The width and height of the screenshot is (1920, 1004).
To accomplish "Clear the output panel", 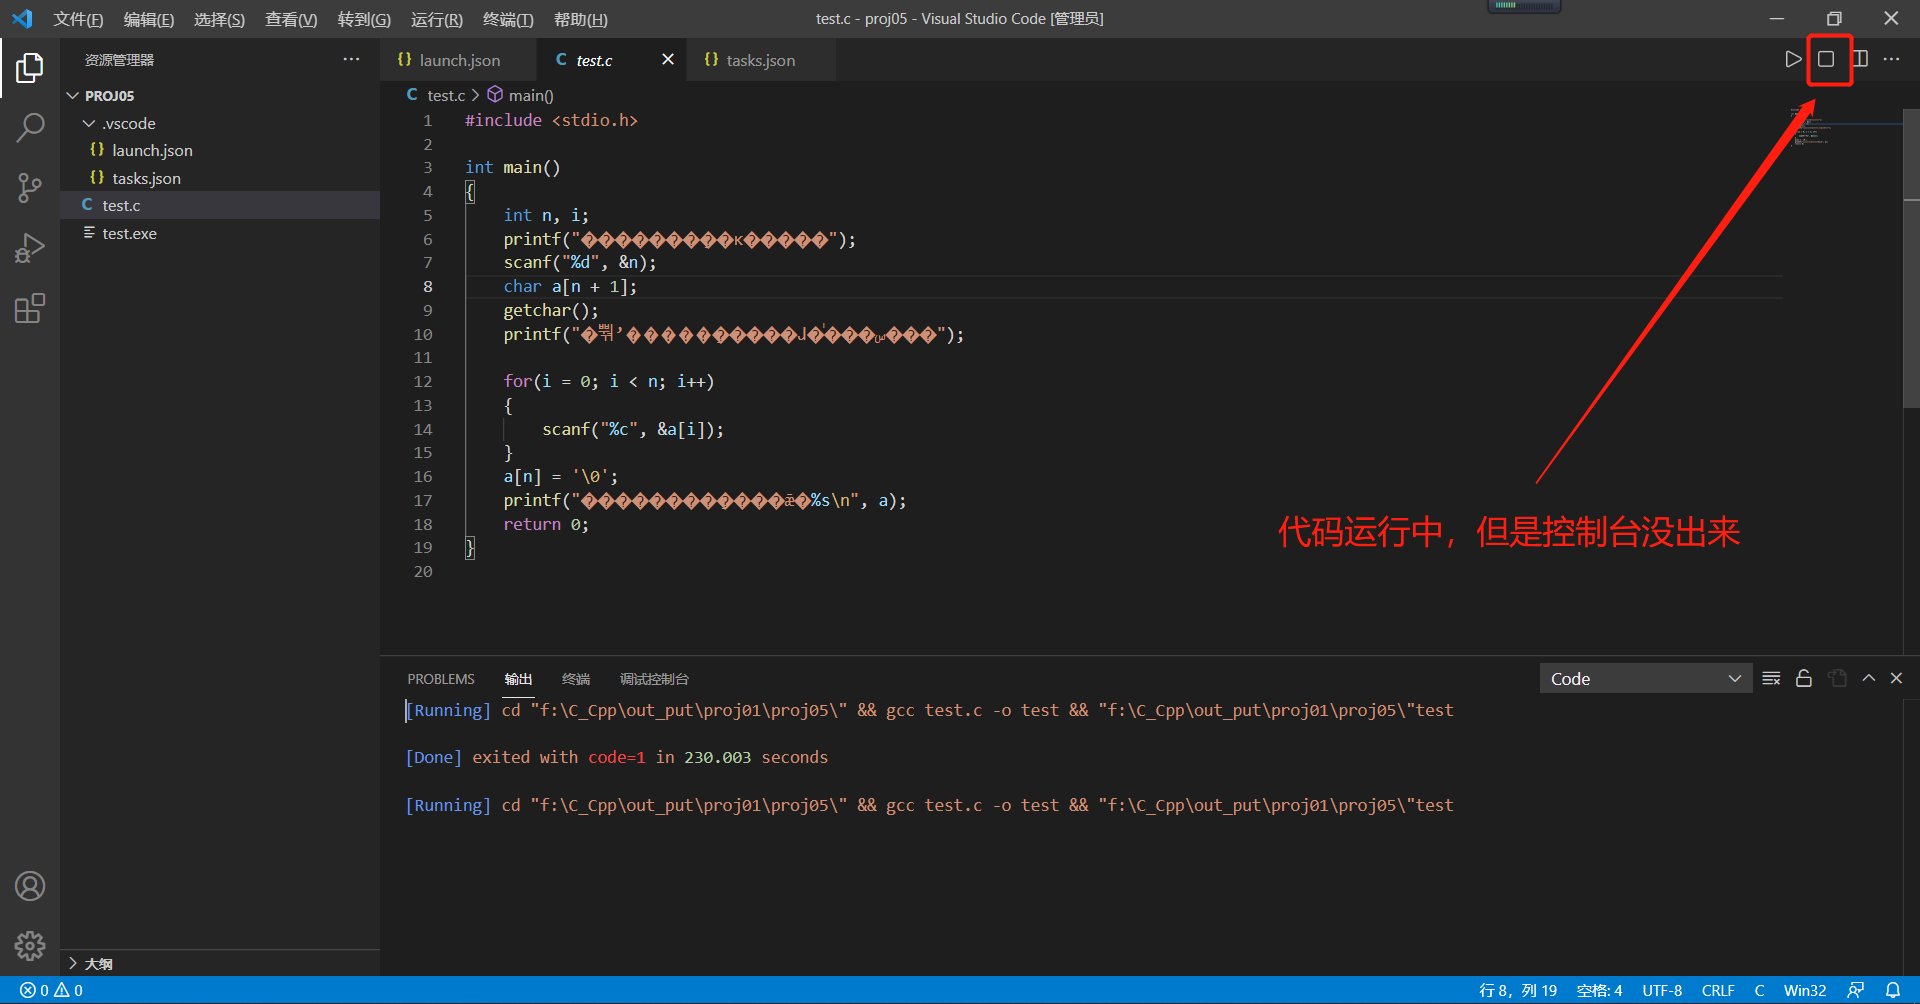I will (1771, 678).
